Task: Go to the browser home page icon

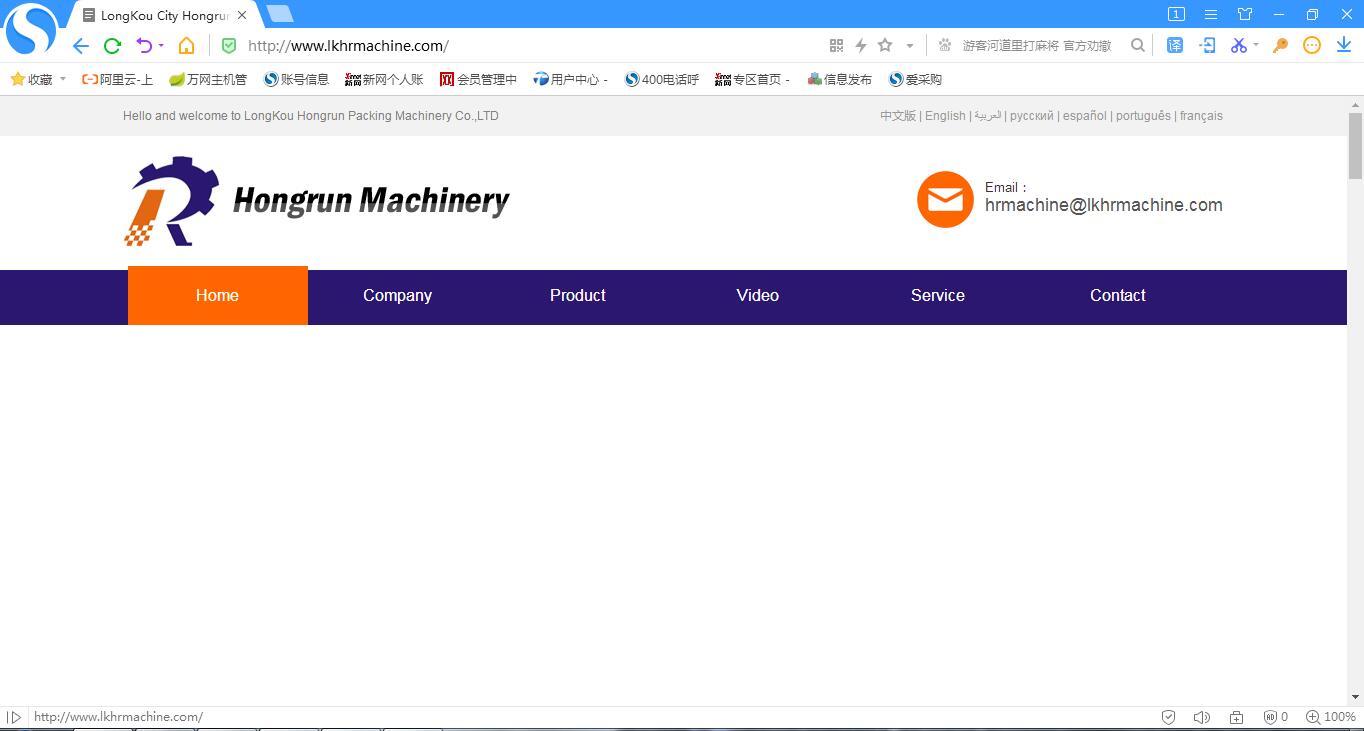Action: tap(186, 46)
